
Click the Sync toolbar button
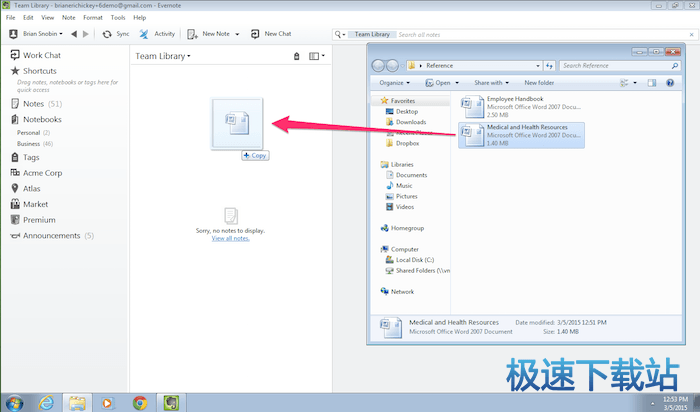(116, 34)
